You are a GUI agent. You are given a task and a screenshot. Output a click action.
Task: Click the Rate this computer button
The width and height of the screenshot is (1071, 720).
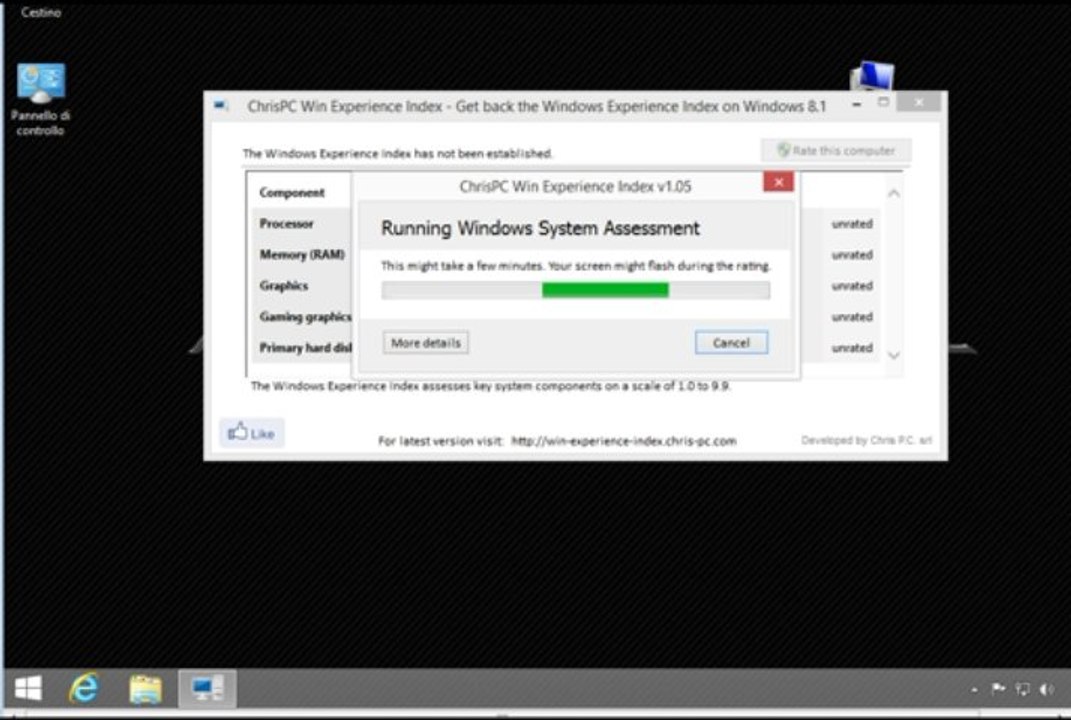(x=836, y=150)
